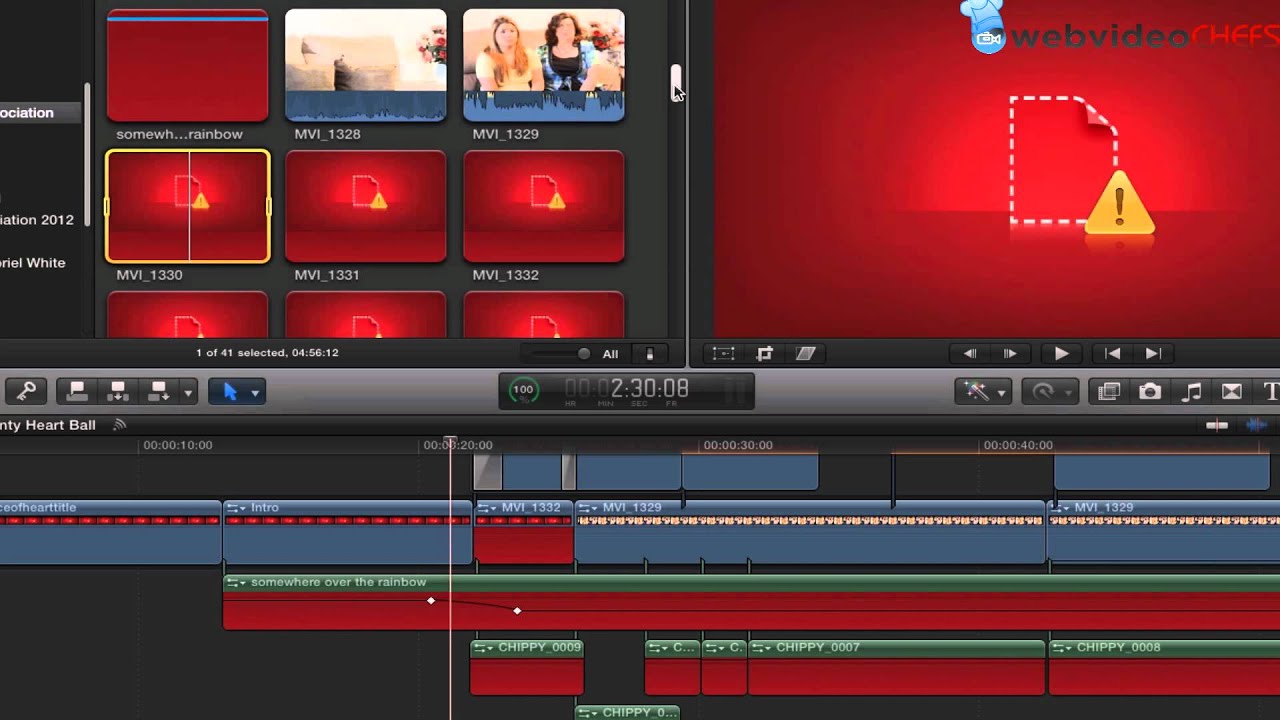Step back one frame in viewer
This screenshot has width=1280, height=720.
969,353
